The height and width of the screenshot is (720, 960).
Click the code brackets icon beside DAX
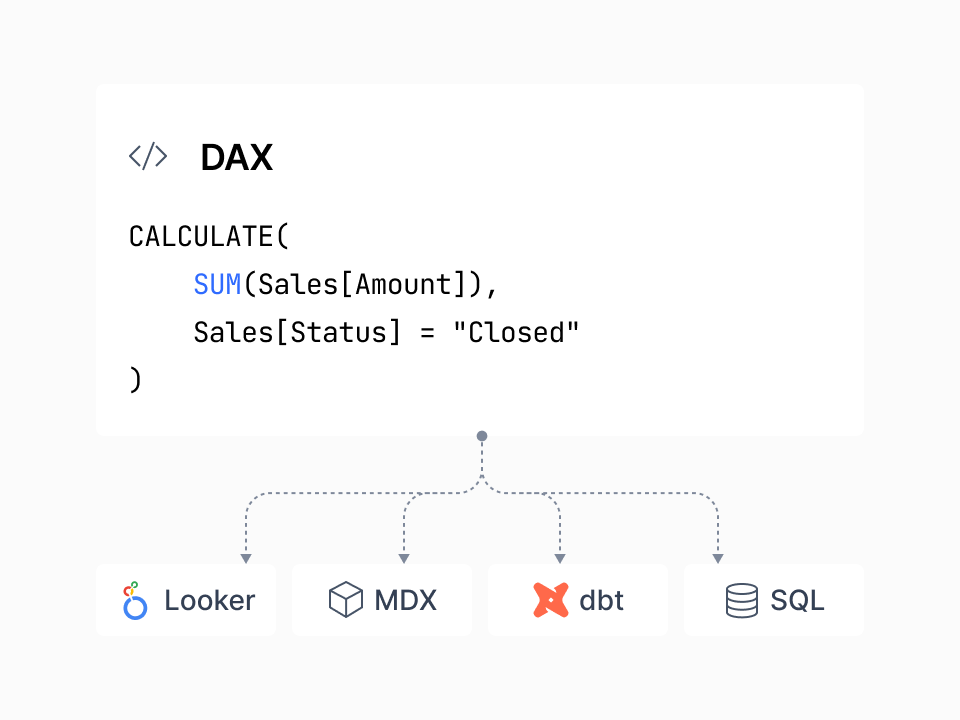coord(148,156)
